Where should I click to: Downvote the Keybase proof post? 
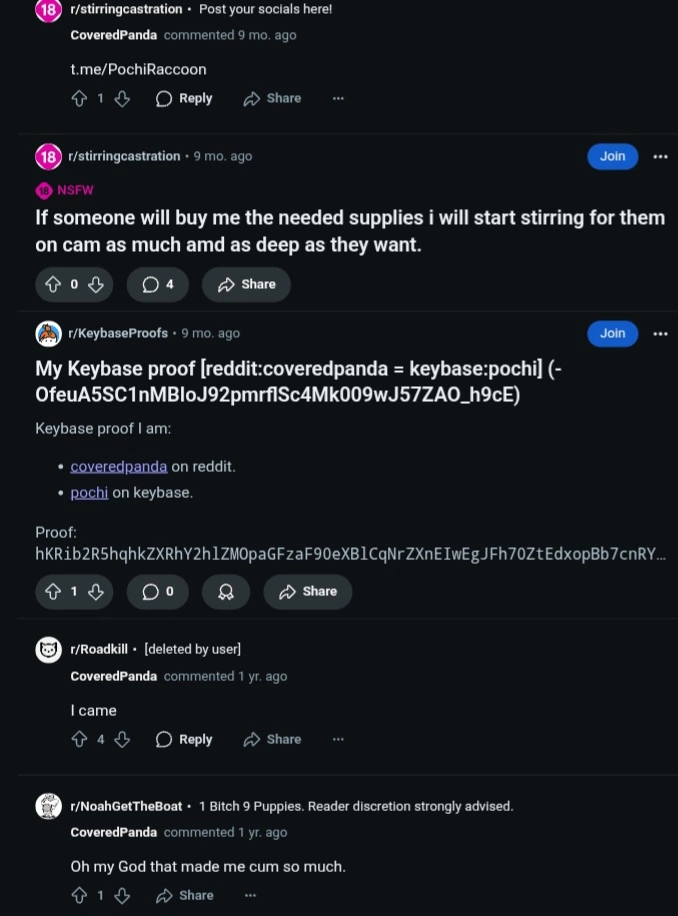point(96,591)
